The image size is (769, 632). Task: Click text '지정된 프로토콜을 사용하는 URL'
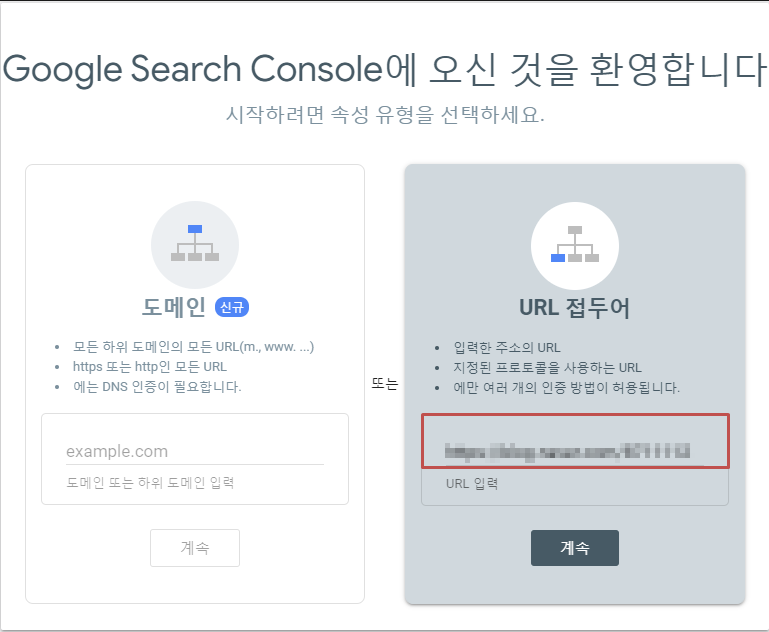[x=547, y=368]
